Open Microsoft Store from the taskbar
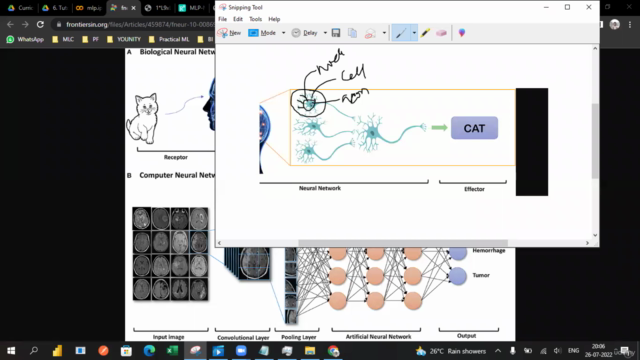640x360 pixels. pyautogui.click(x=126, y=351)
